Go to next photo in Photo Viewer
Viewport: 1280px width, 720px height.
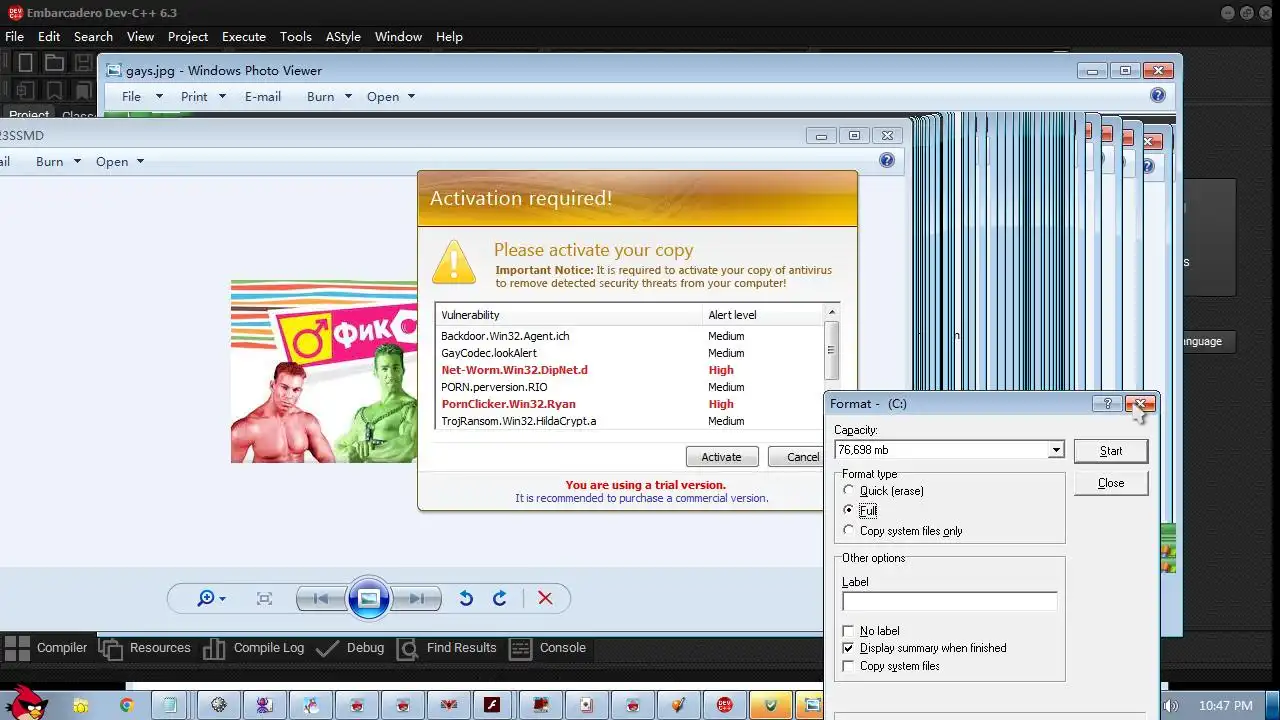[416, 598]
